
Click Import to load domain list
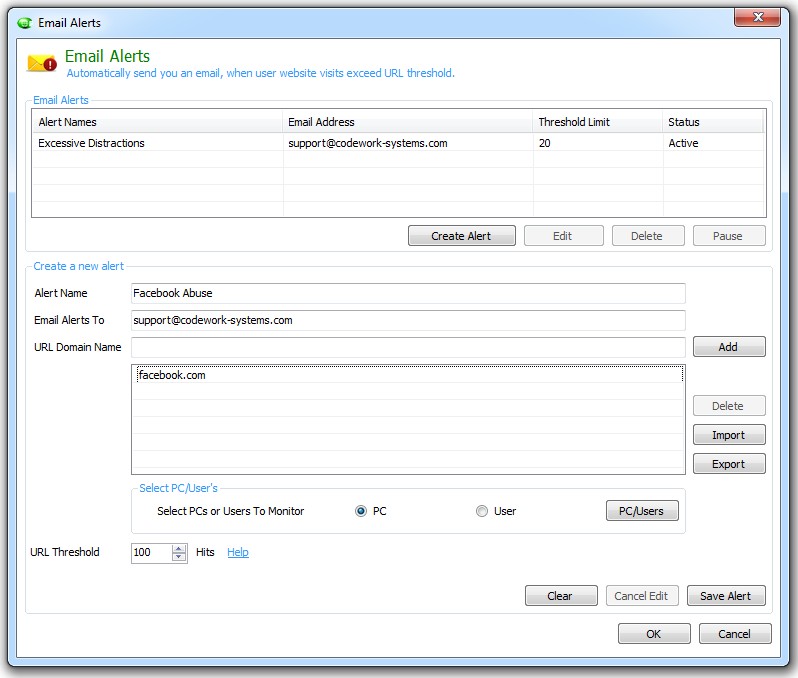click(728, 435)
